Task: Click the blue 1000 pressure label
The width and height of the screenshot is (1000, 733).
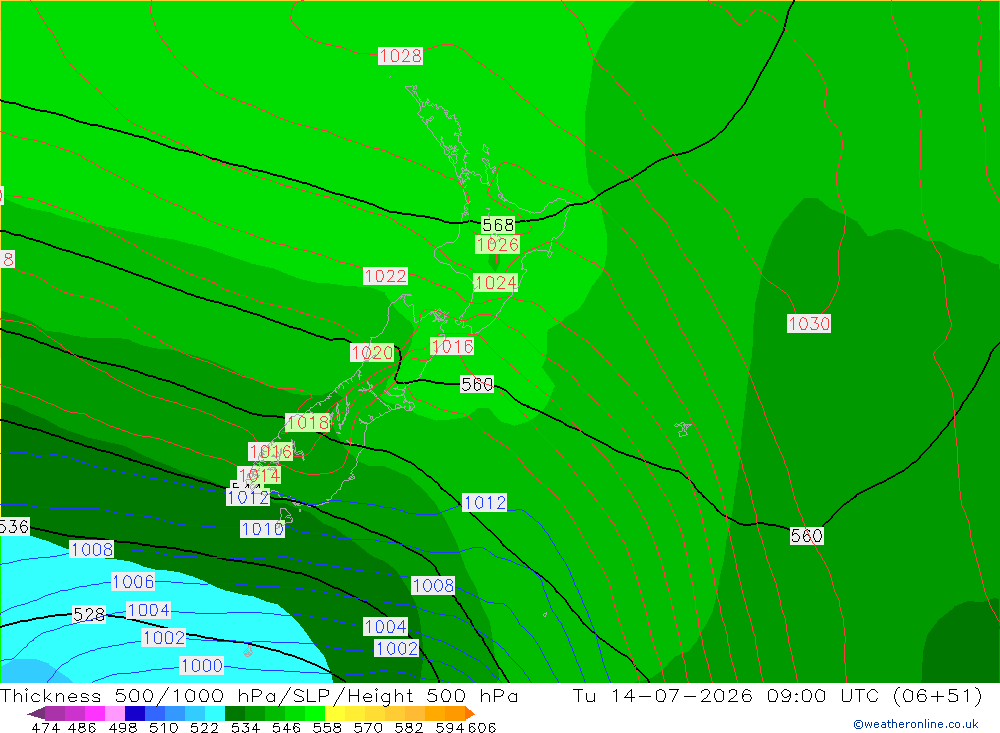Action: point(202,666)
